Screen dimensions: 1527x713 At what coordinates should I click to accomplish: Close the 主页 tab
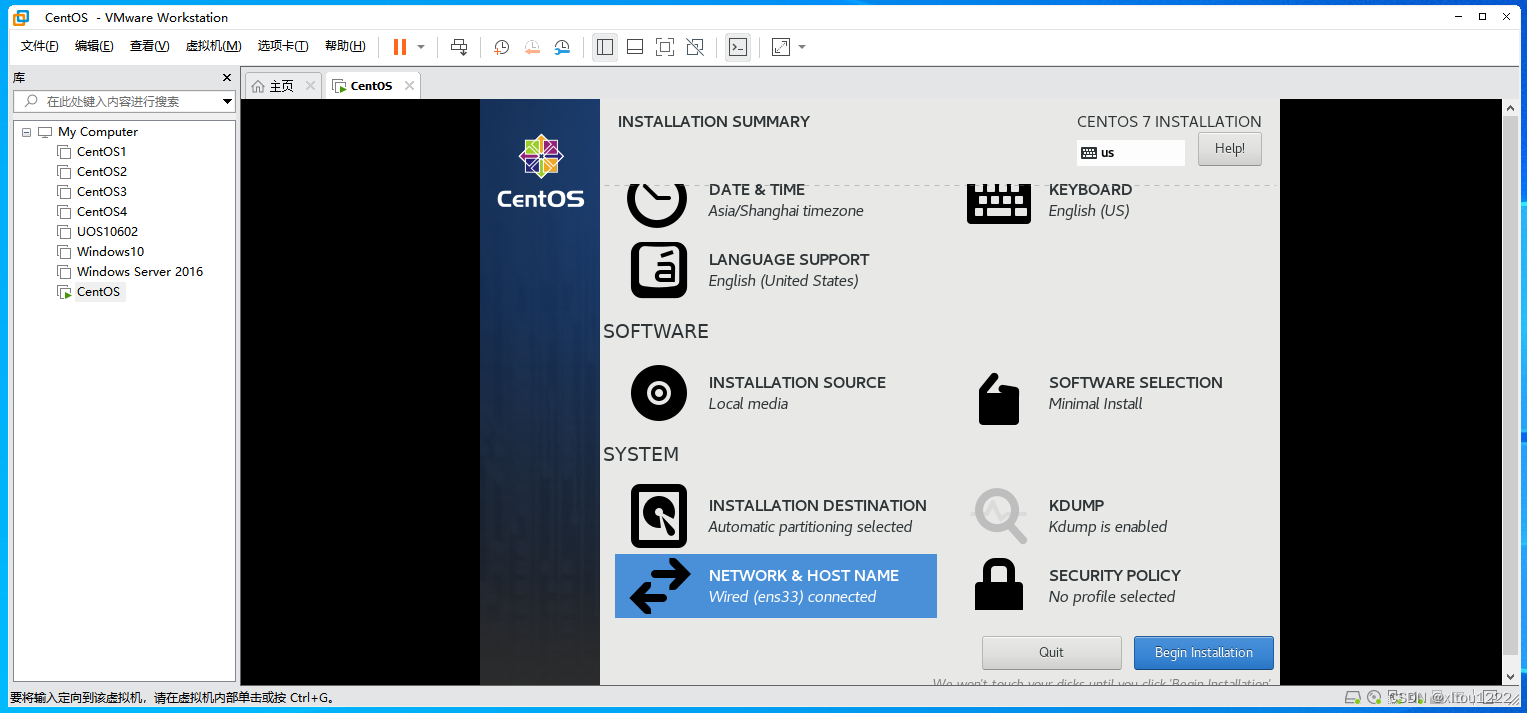(310, 86)
